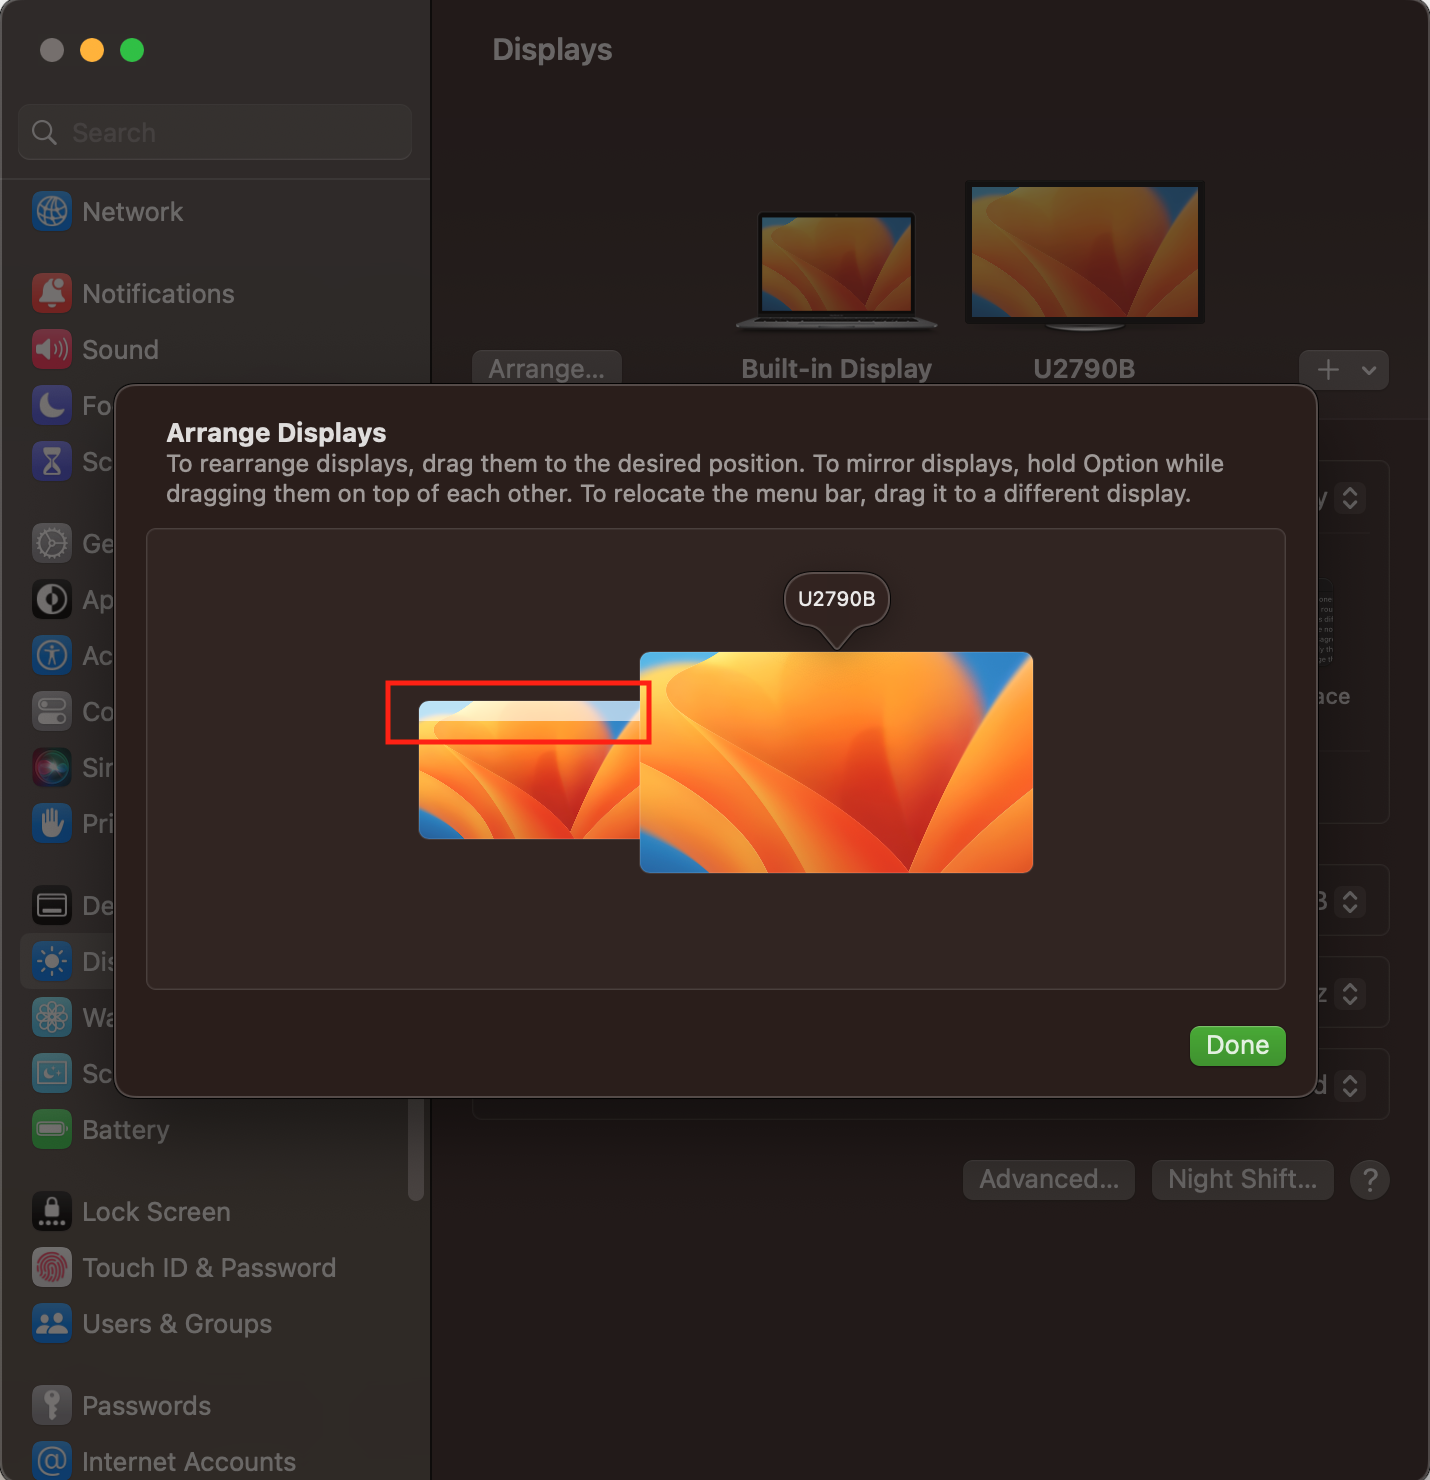Screen dimensions: 1430x1480
Task: Click the sidebar vertical scrollbar
Action: pos(416,1150)
